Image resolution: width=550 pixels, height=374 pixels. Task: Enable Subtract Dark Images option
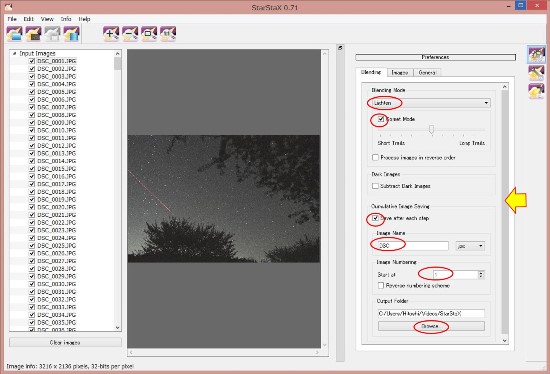(375, 186)
